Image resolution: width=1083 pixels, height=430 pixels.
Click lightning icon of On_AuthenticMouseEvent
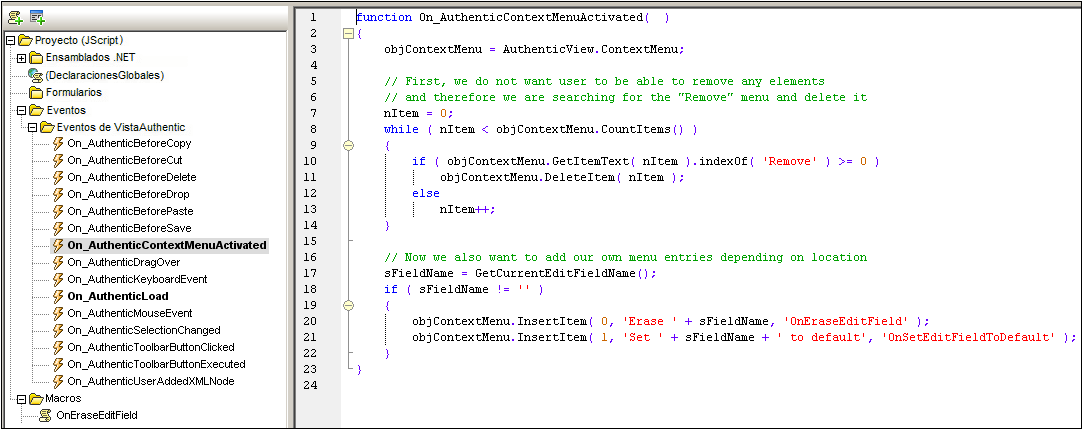[x=58, y=313]
